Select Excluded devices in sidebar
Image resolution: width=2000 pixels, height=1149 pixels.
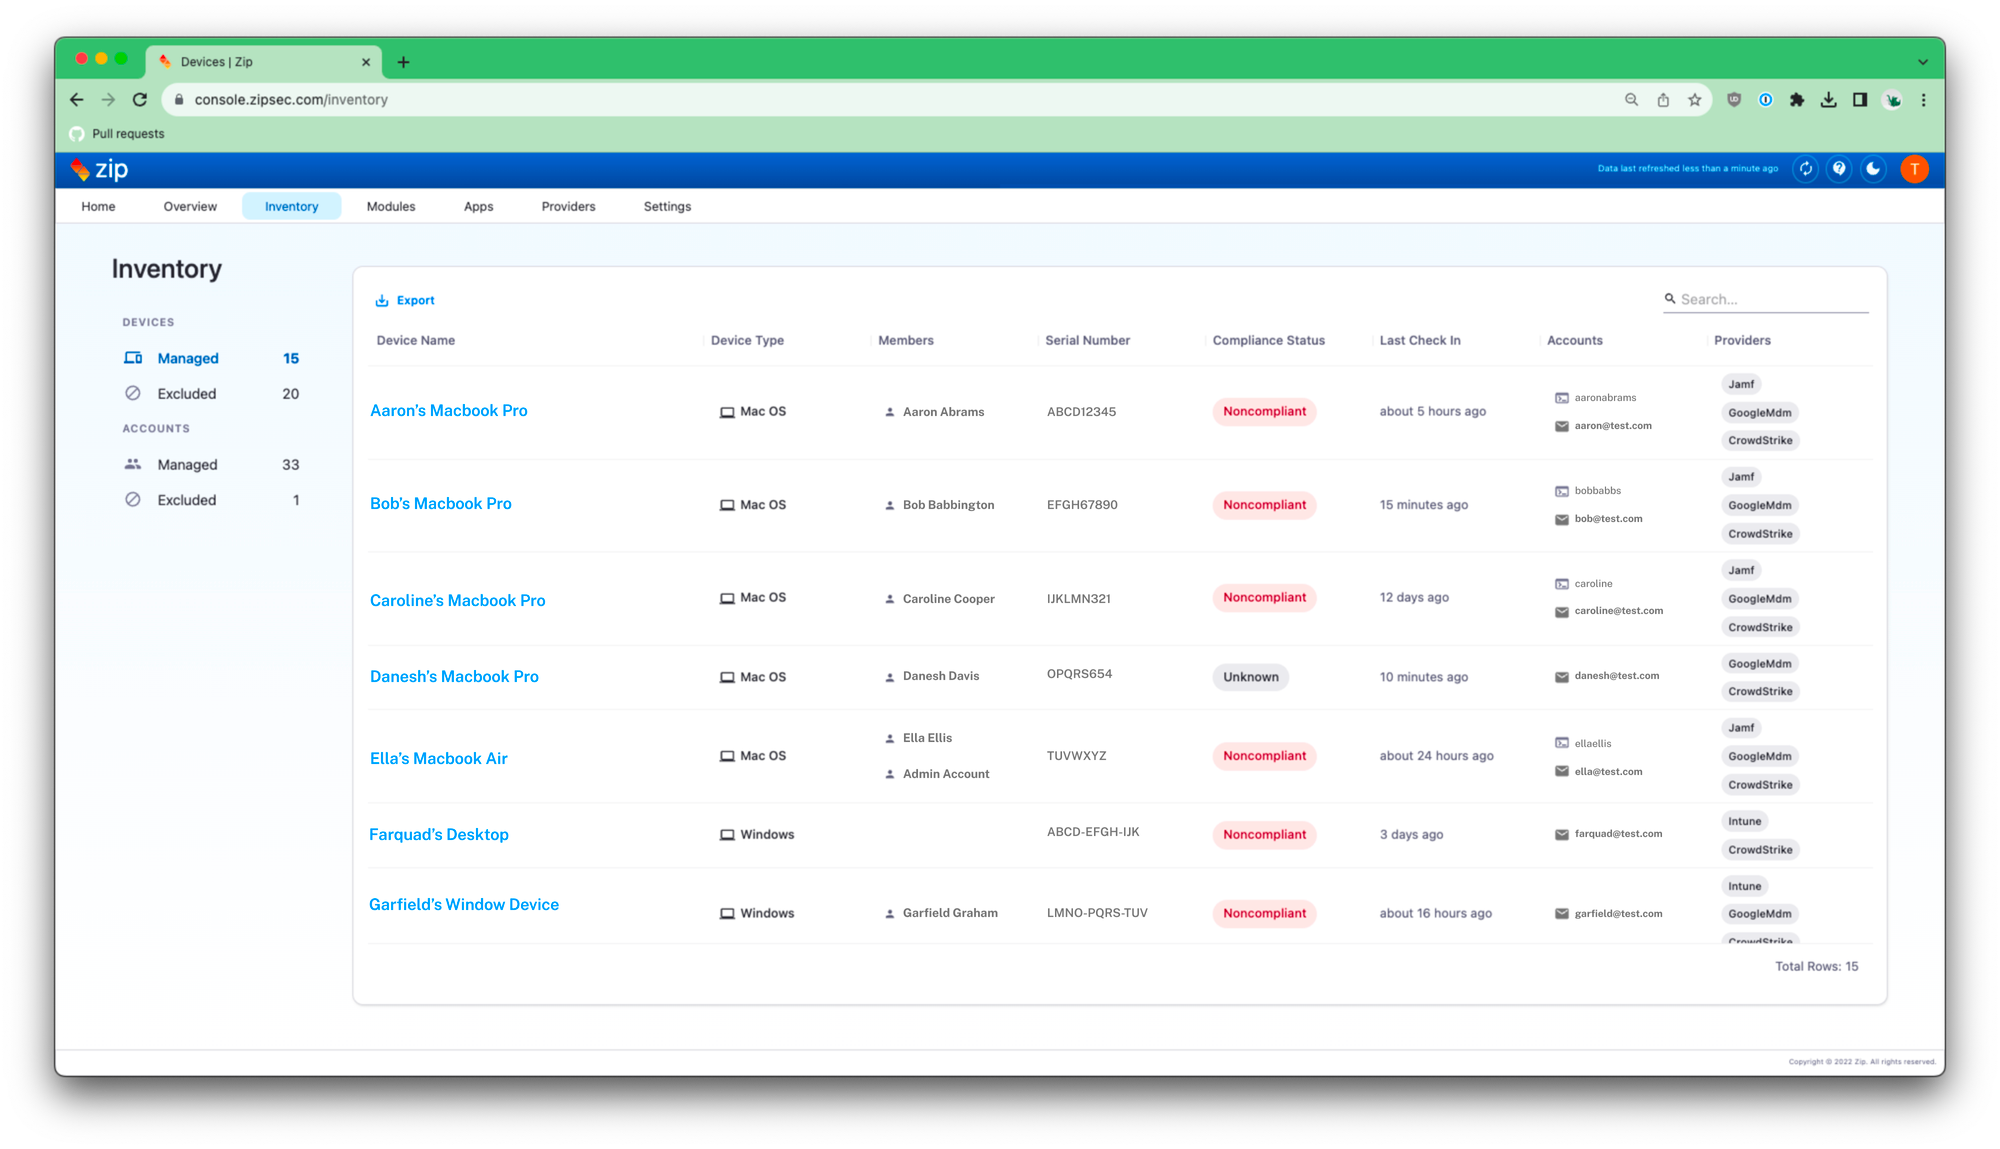pos(187,394)
